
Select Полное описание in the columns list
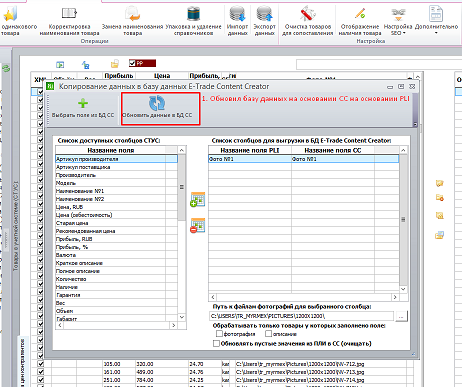pos(116,271)
